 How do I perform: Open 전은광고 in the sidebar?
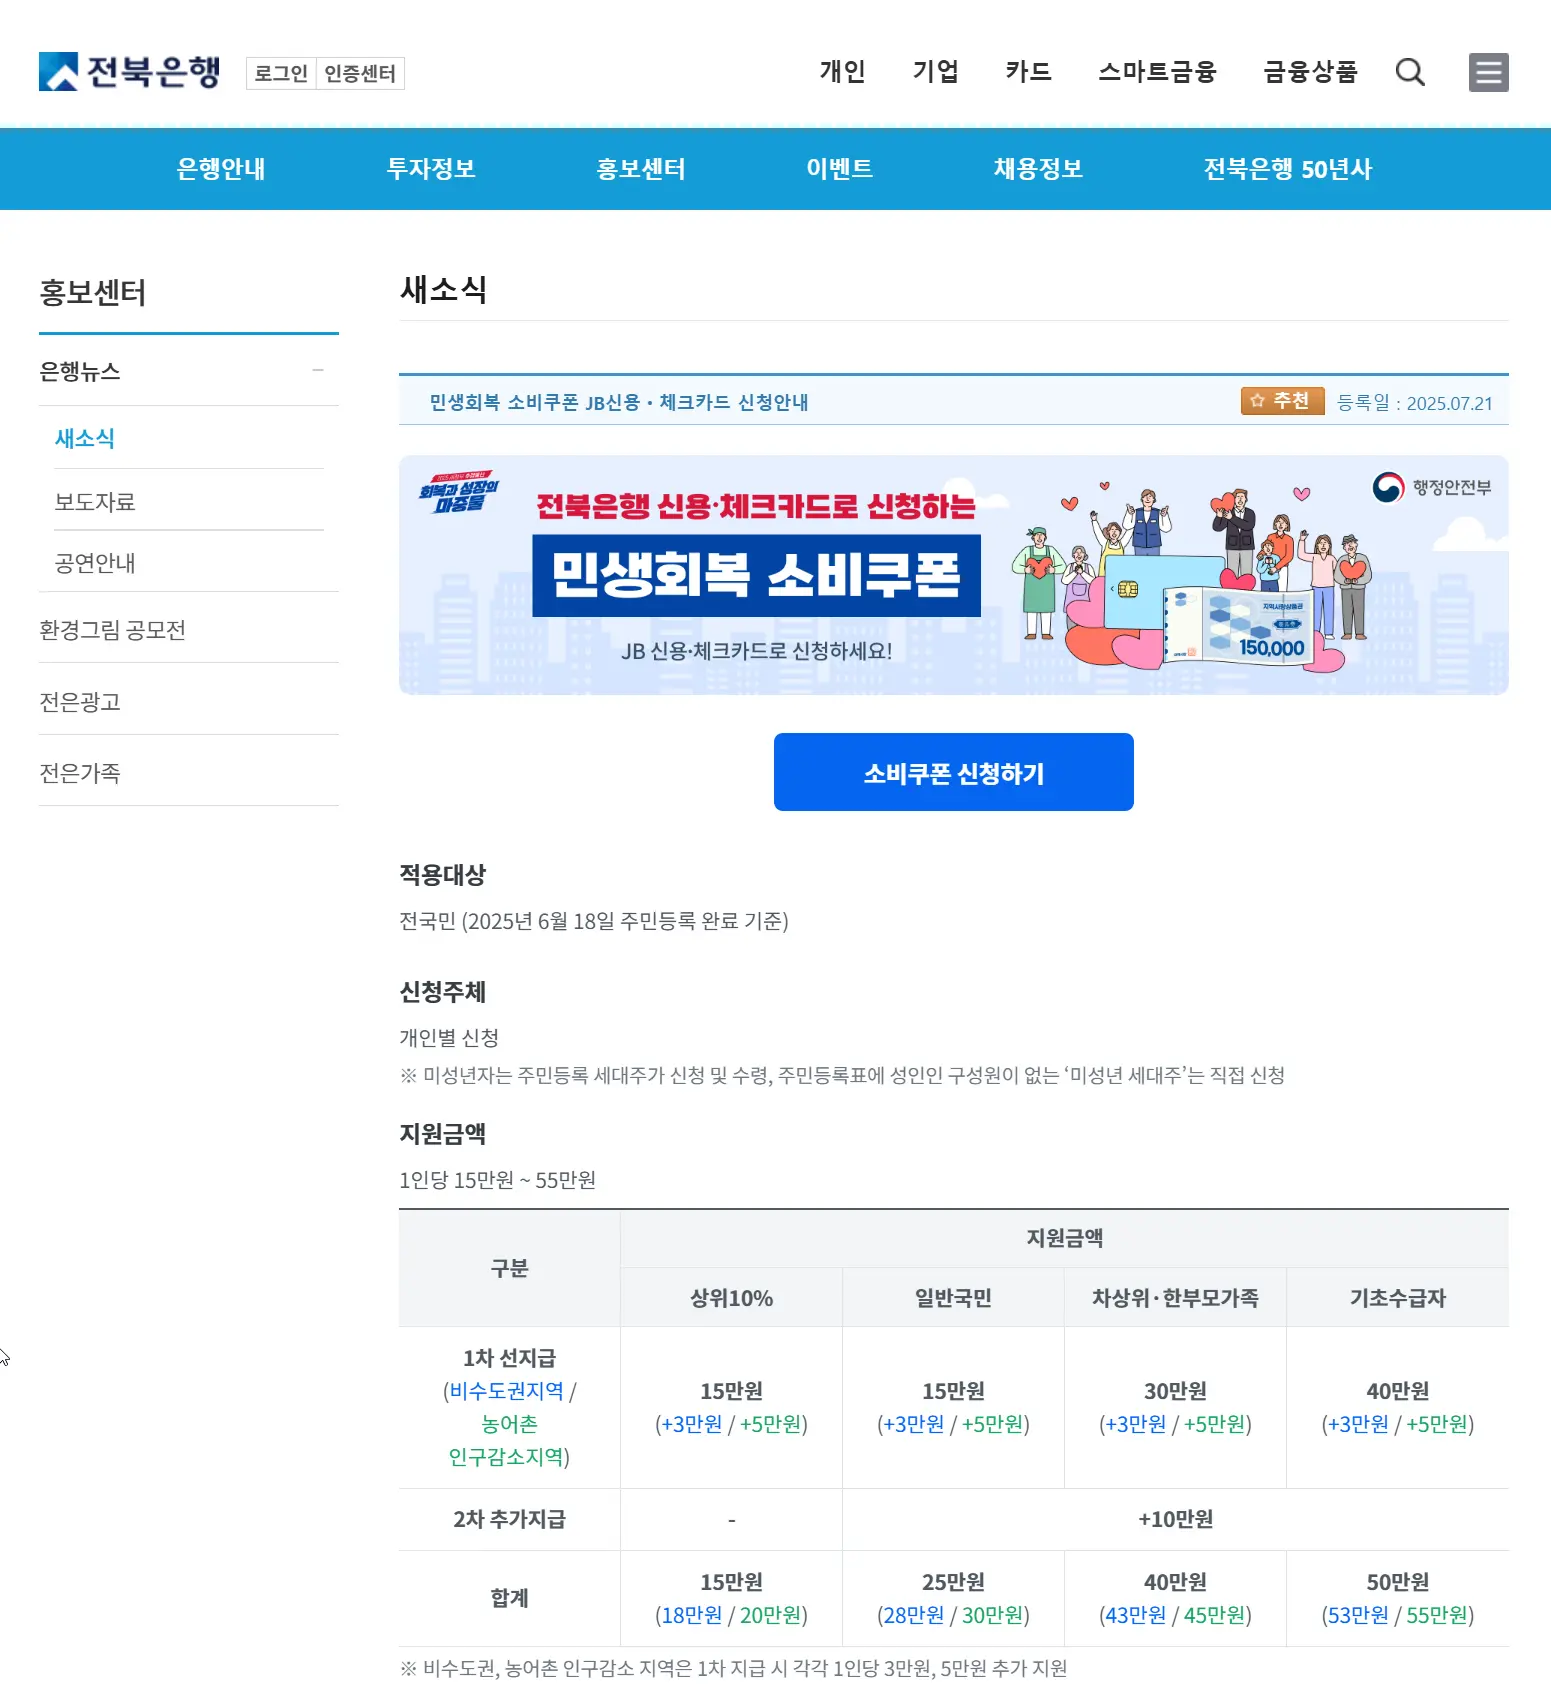click(x=80, y=701)
